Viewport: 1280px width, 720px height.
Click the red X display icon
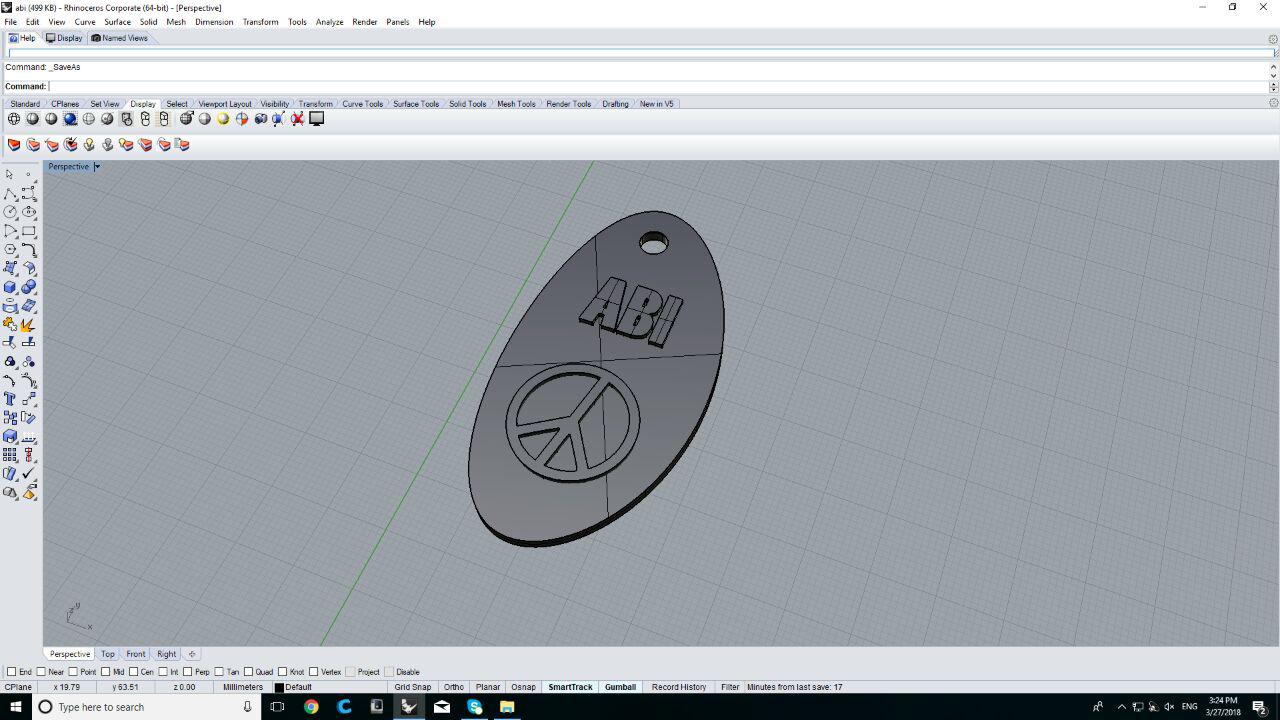(x=298, y=119)
